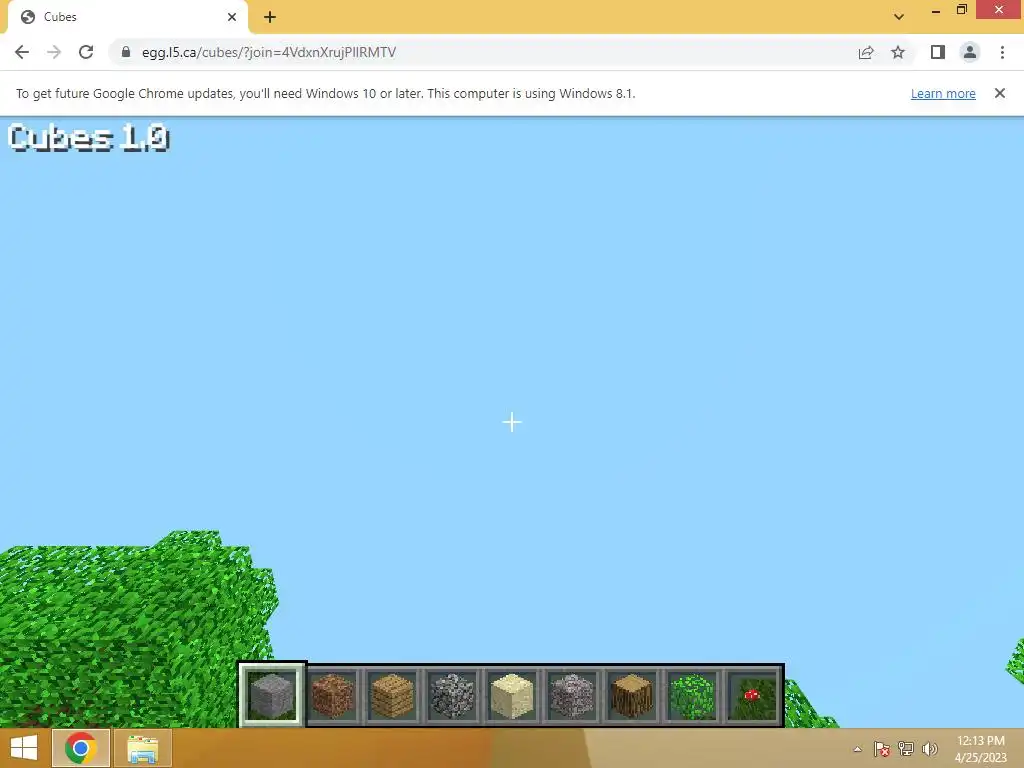Open the volume control icon
1024x768 pixels.
(x=929, y=749)
